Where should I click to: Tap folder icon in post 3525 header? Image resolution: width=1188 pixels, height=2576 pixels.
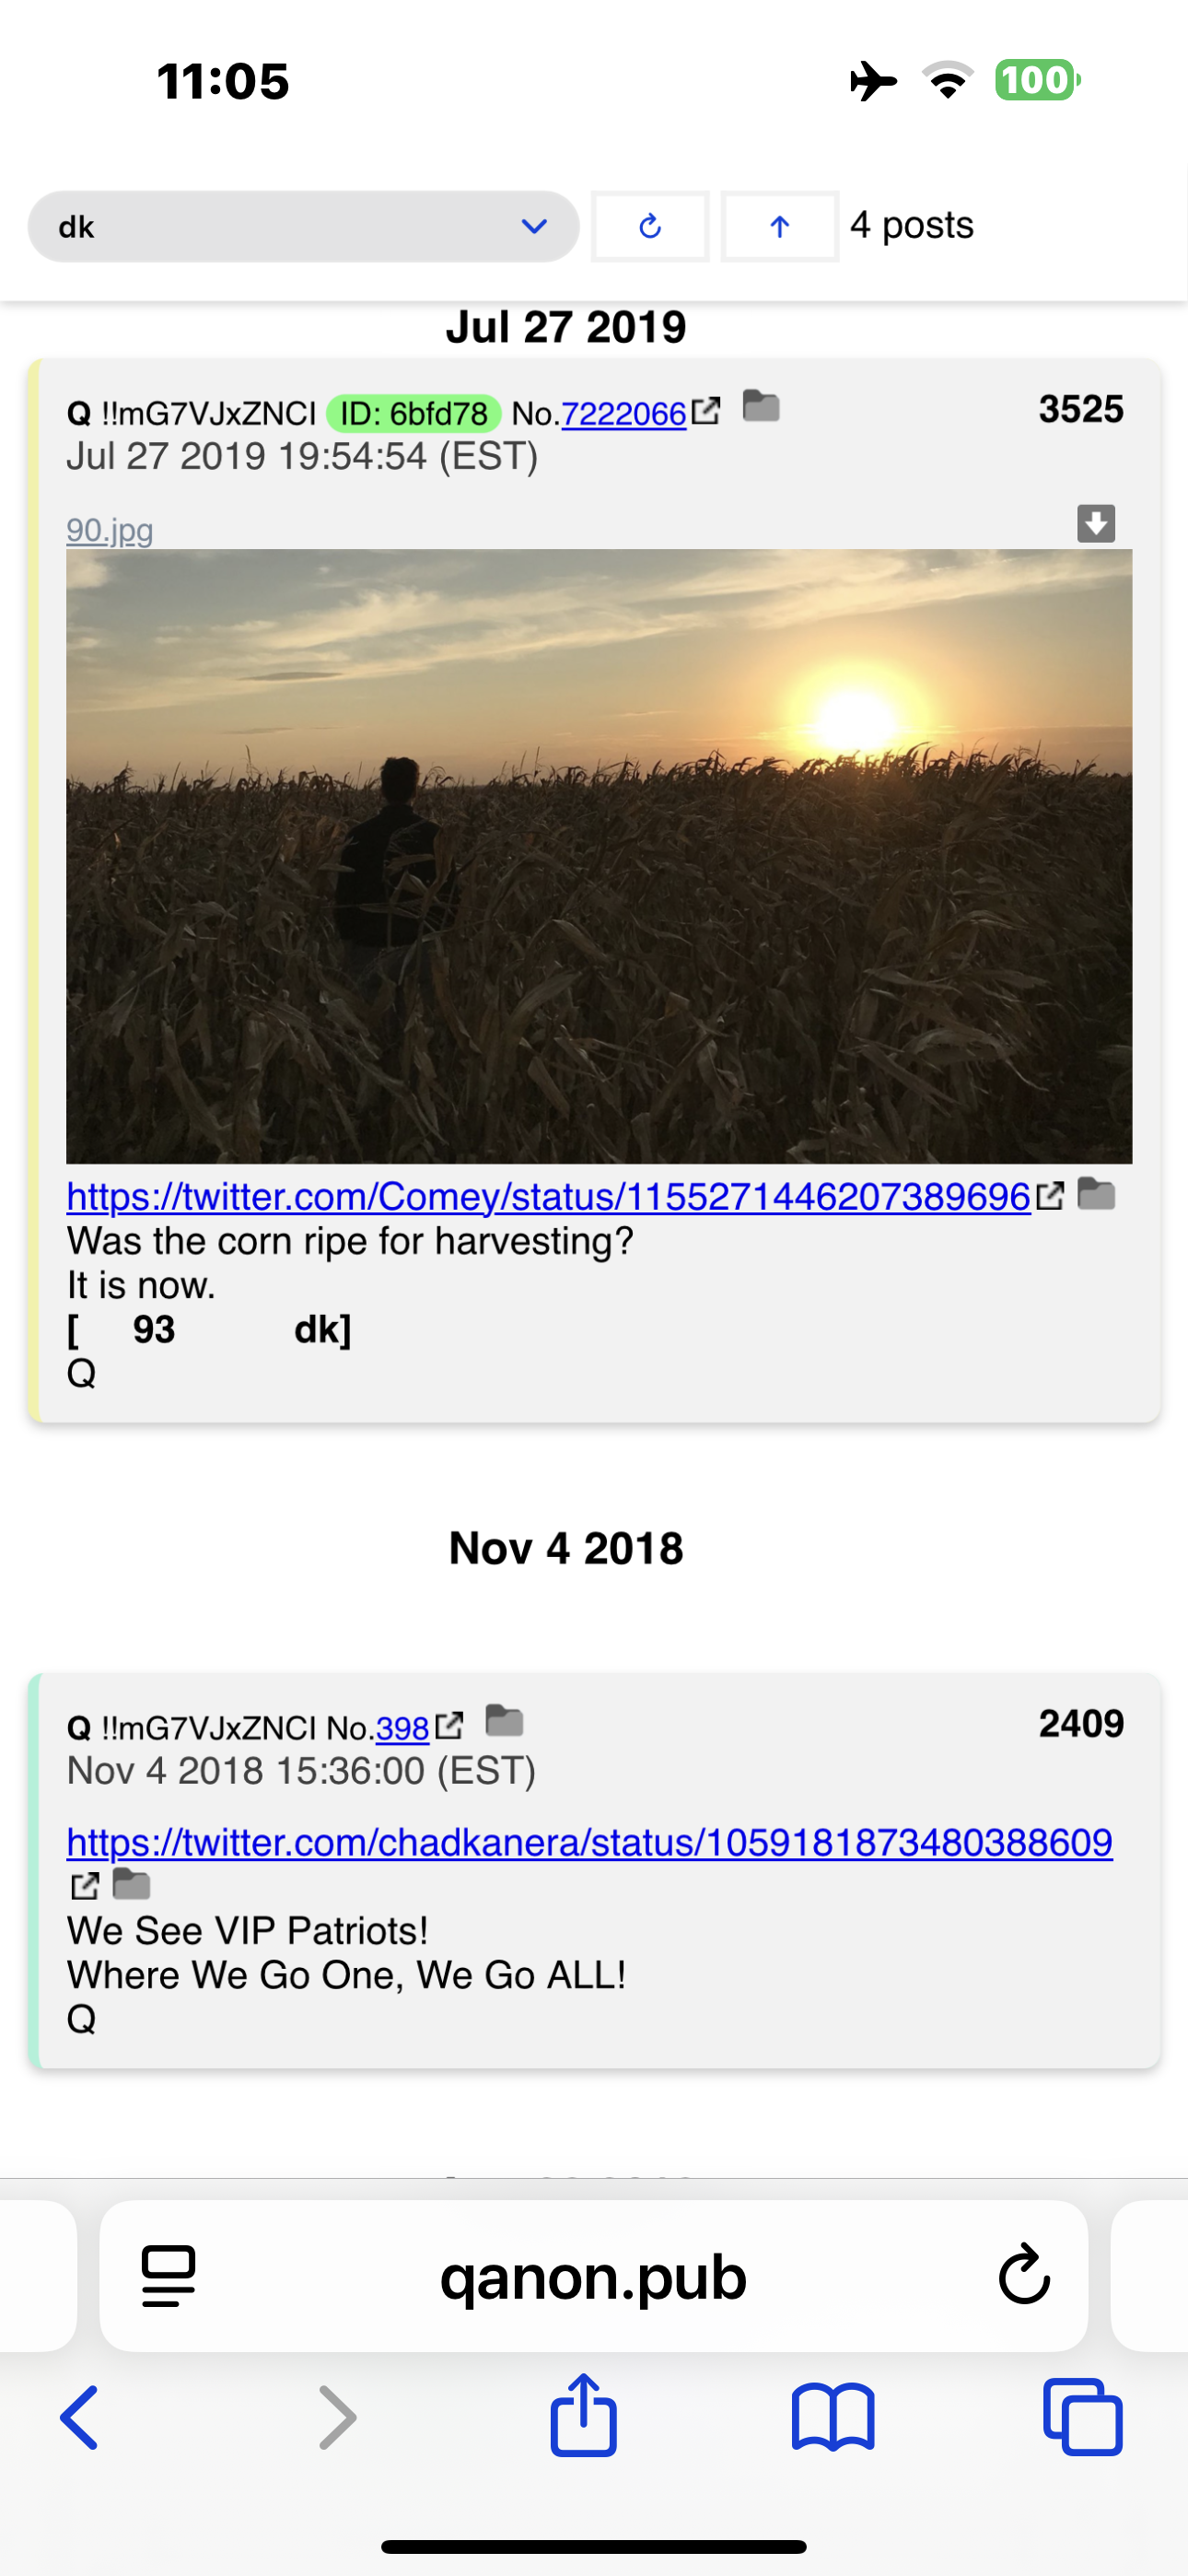point(761,407)
